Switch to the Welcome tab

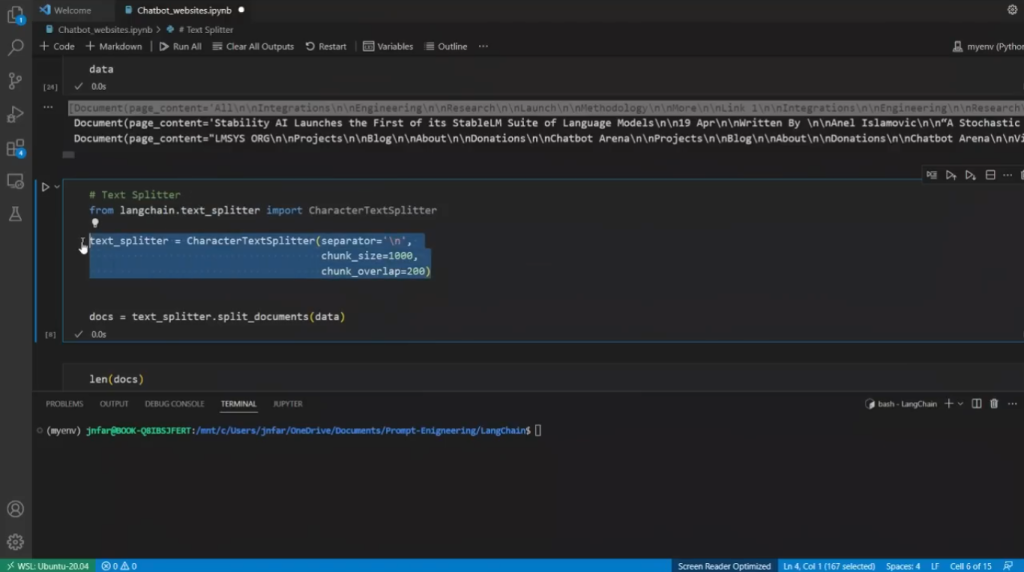tap(71, 10)
